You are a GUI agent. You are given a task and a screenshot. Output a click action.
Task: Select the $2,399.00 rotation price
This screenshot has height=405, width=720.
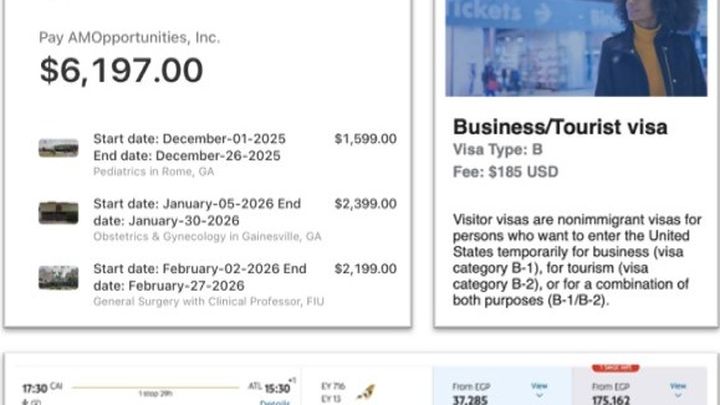[x=366, y=203]
